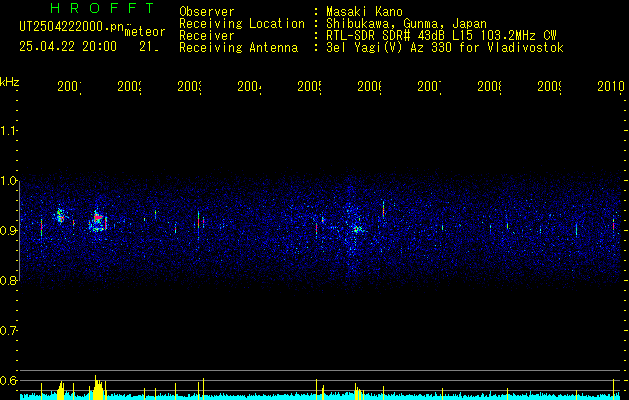Click the 2001 time axis label

pyautogui.click(x=69, y=86)
